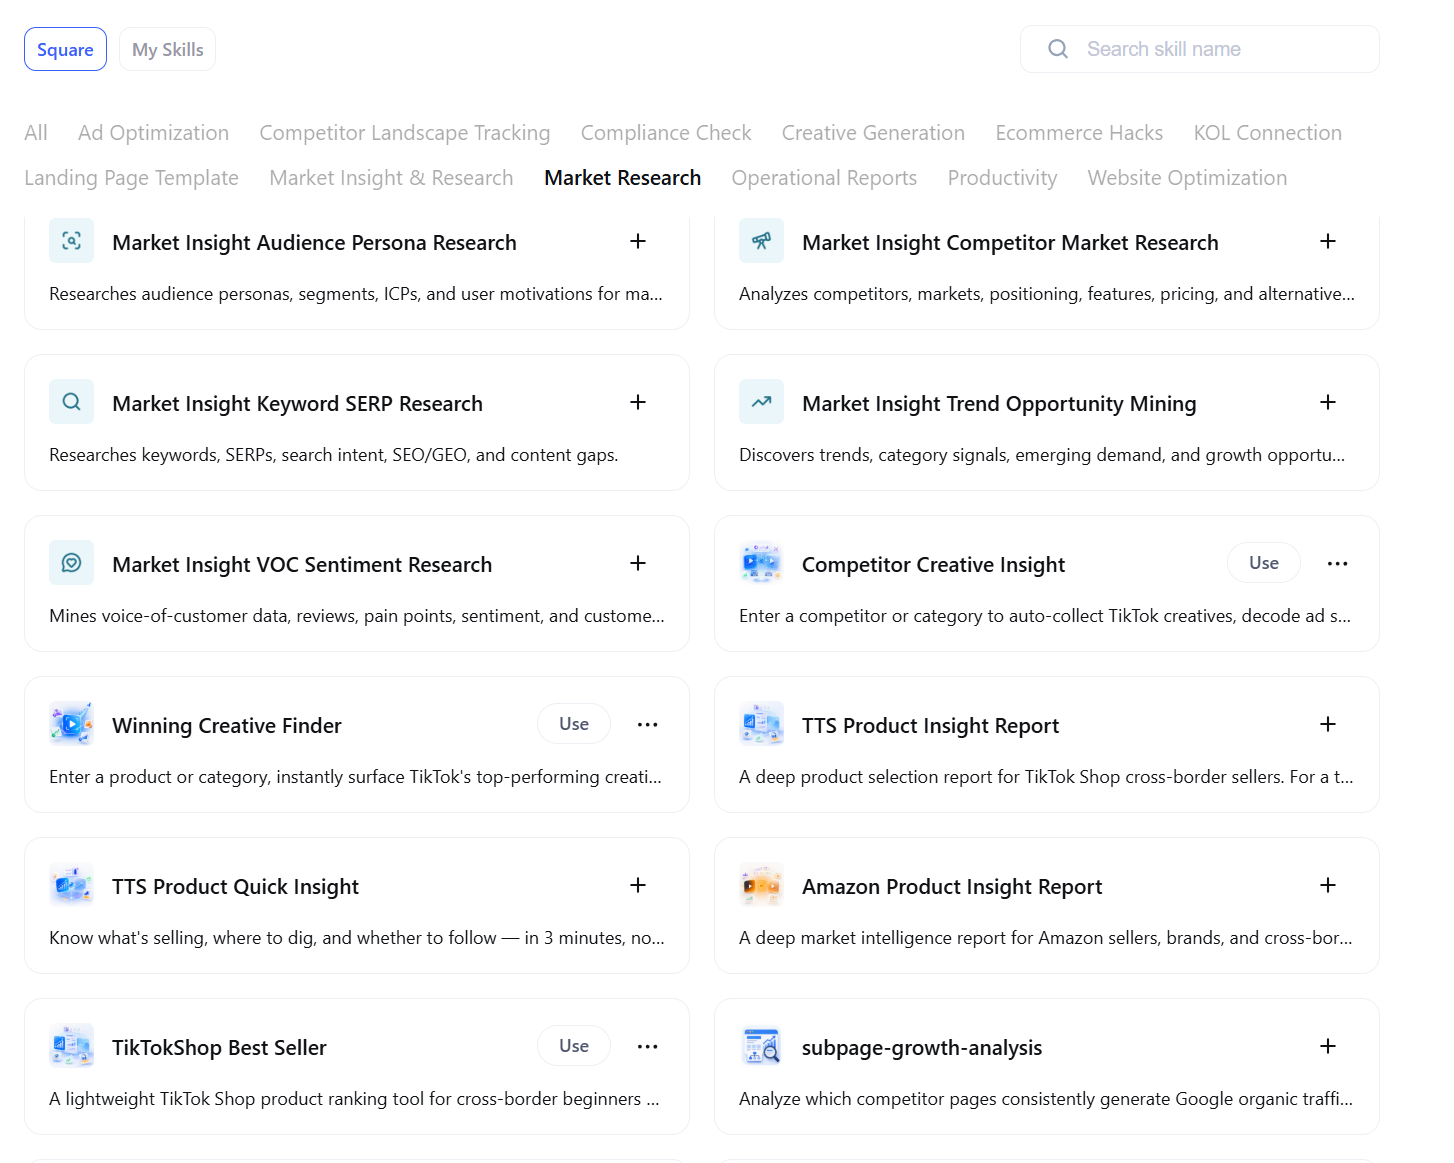The image size is (1454, 1163).
Task: Click the TTS Product Insight Report icon
Action: point(761,724)
